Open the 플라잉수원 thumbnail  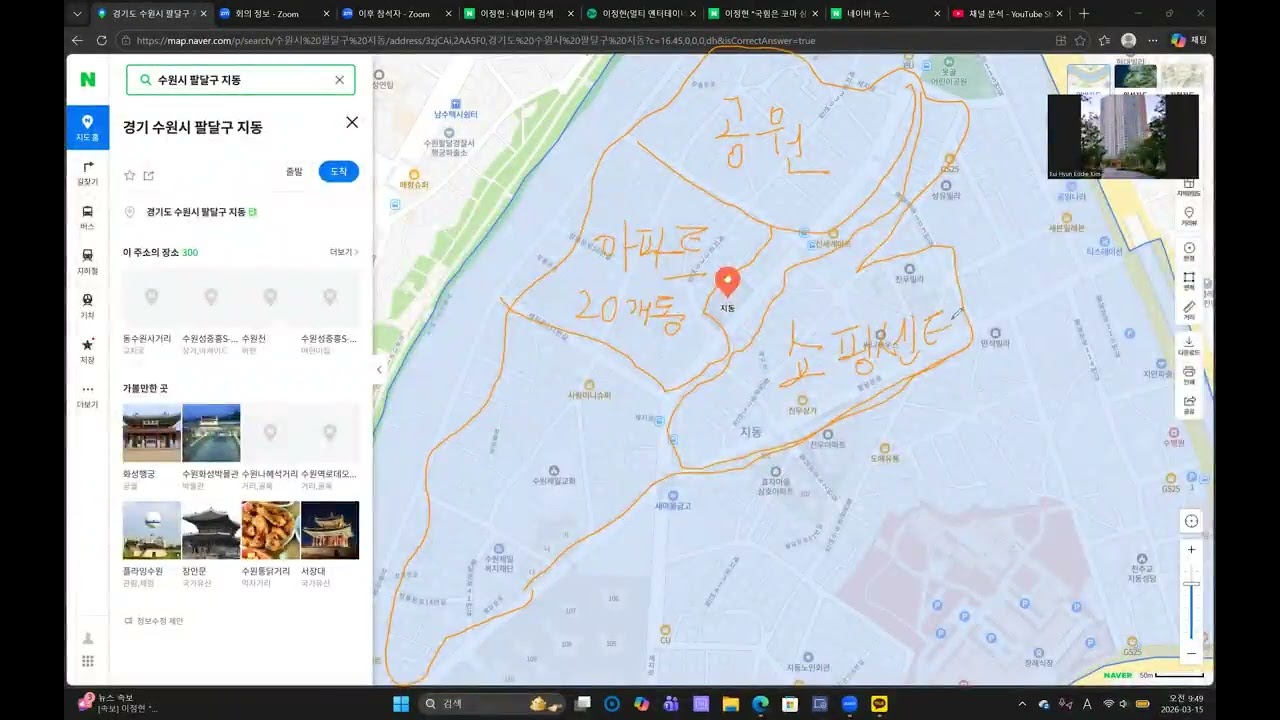point(152,530)
